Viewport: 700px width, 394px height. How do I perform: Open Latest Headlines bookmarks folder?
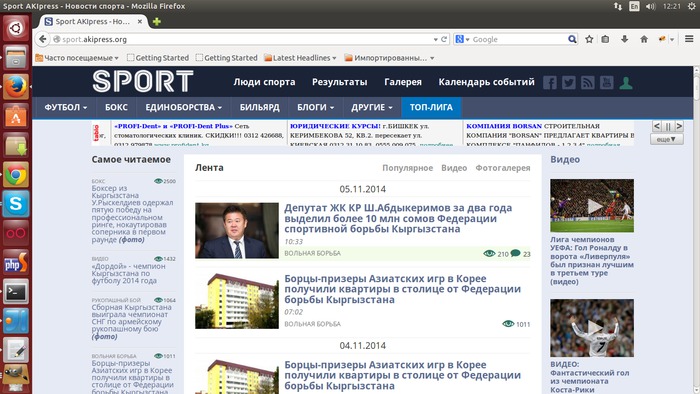click(300, 58)
